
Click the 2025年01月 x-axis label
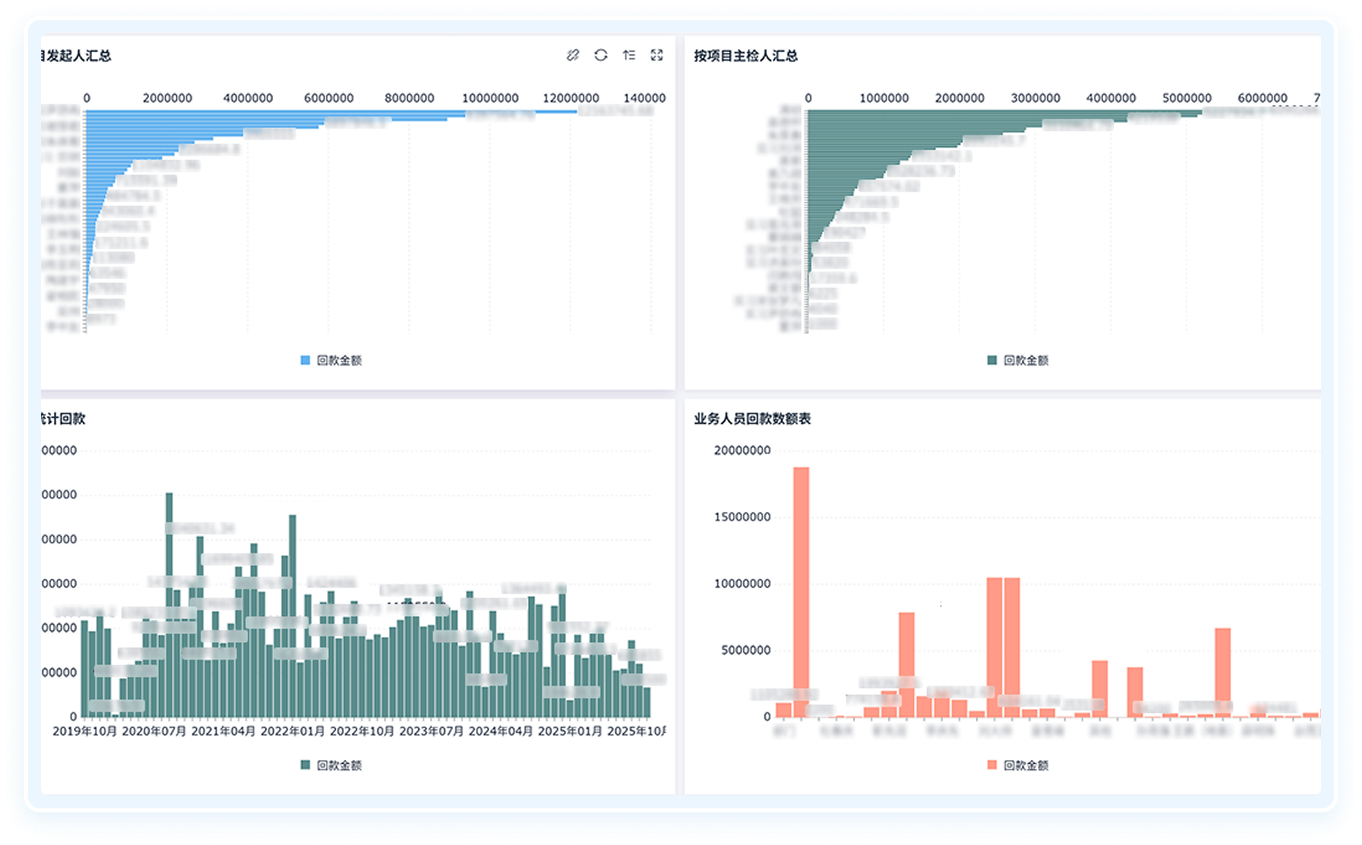tap(570, 732)
